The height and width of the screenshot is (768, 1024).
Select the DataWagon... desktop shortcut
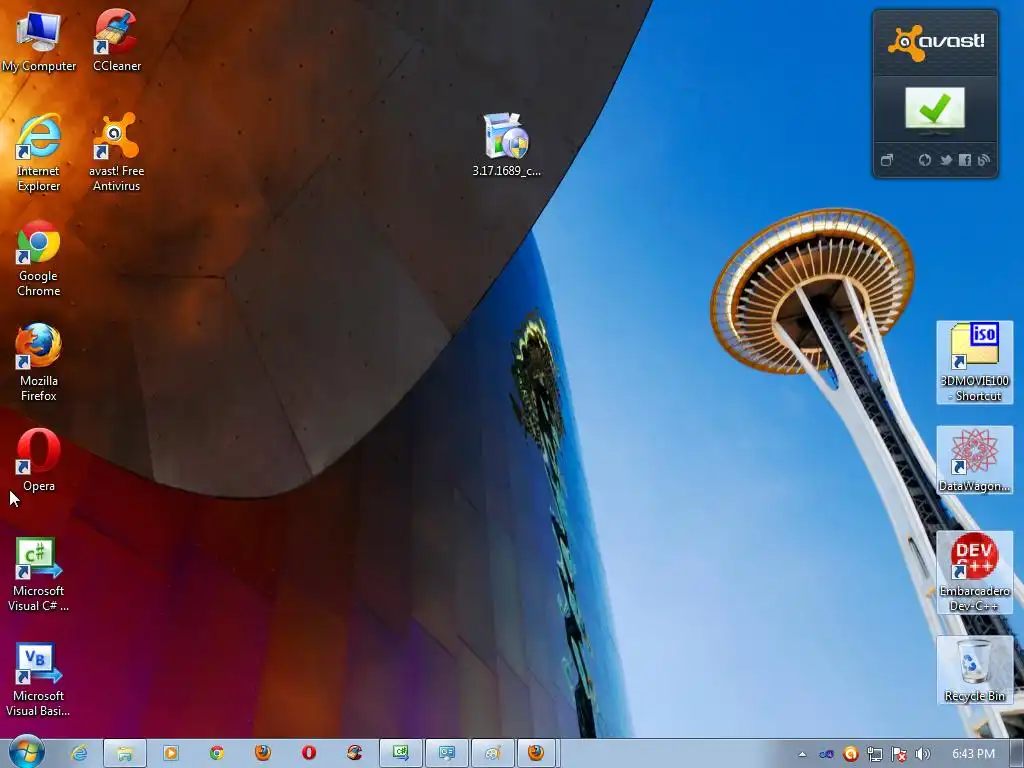coord(974,460)
